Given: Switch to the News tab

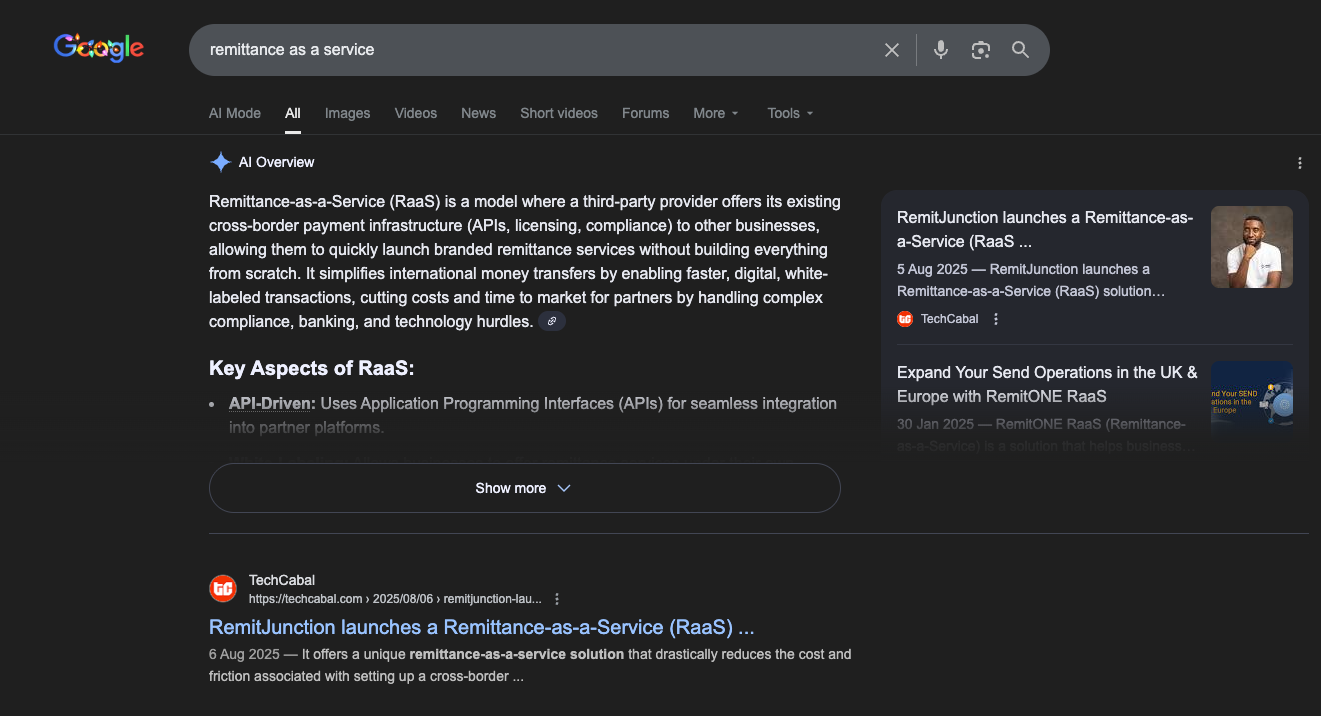Looking at the screenshot, I should tap(478, 113).
